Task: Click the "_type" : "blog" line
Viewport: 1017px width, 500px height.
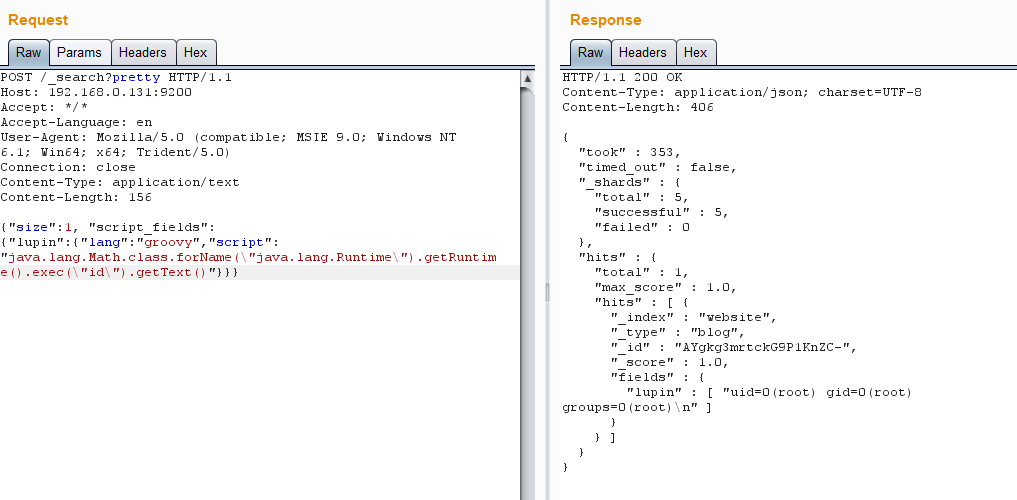Action: coord(678,332)
